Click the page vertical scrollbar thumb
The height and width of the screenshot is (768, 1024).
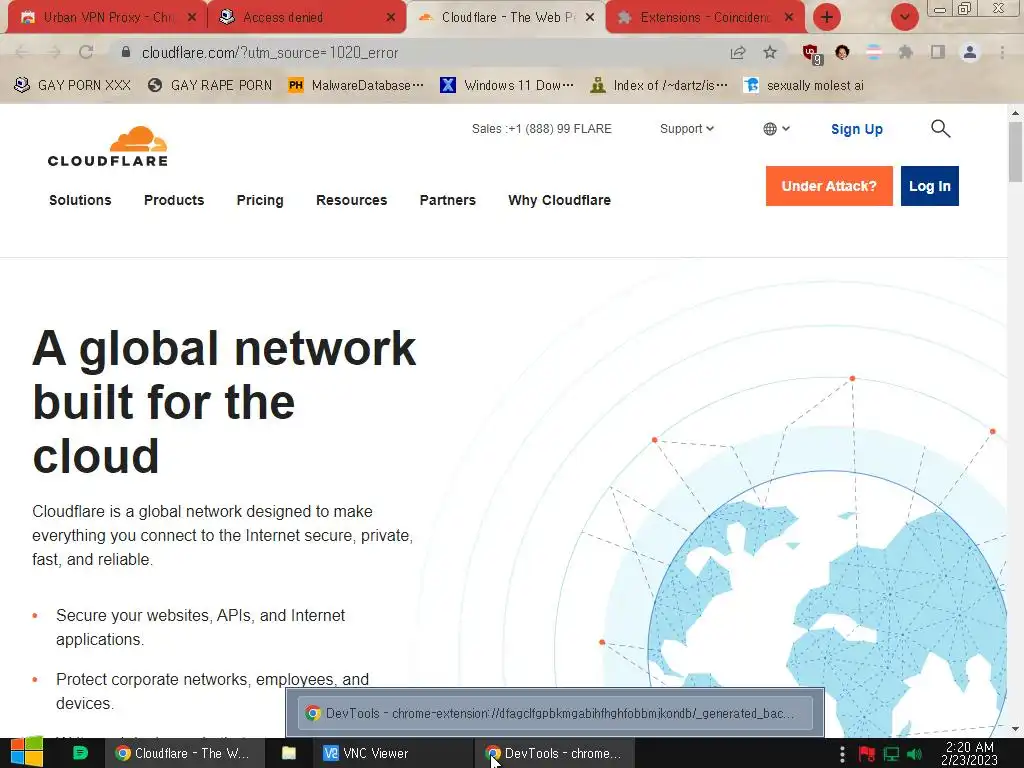[1015, 152]
